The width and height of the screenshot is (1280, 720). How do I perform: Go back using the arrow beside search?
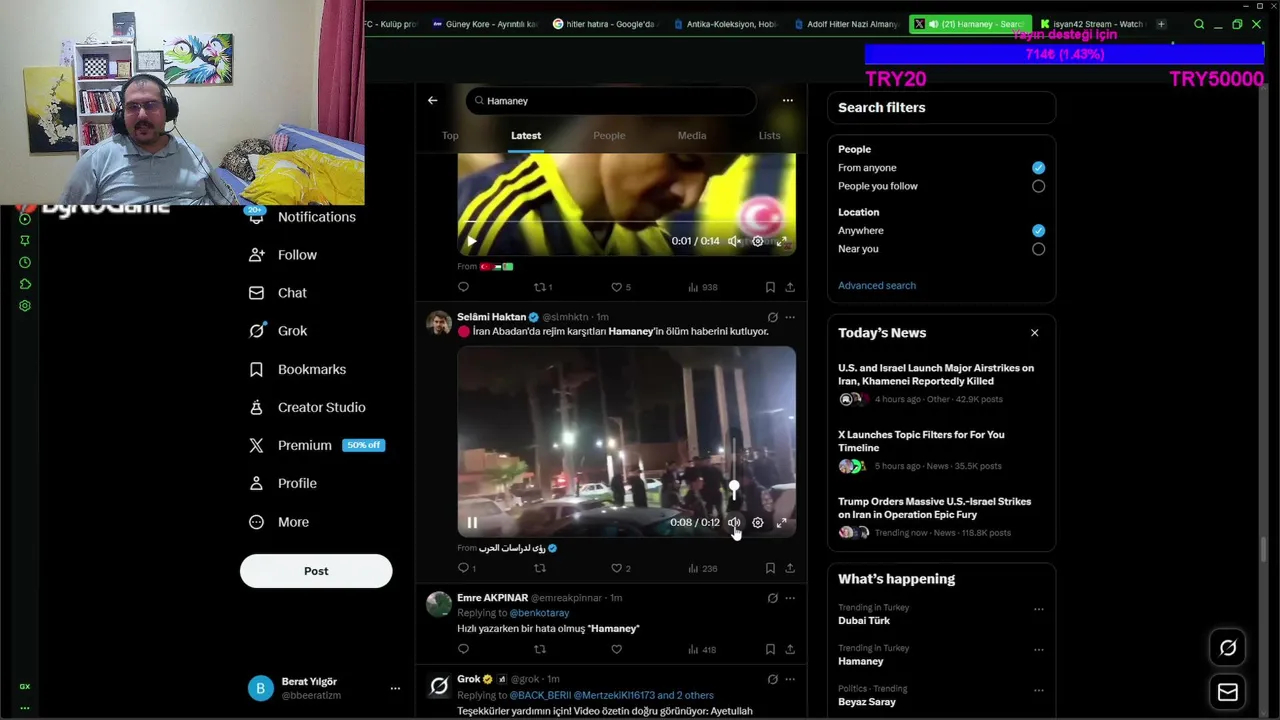[x=432, y=100]
